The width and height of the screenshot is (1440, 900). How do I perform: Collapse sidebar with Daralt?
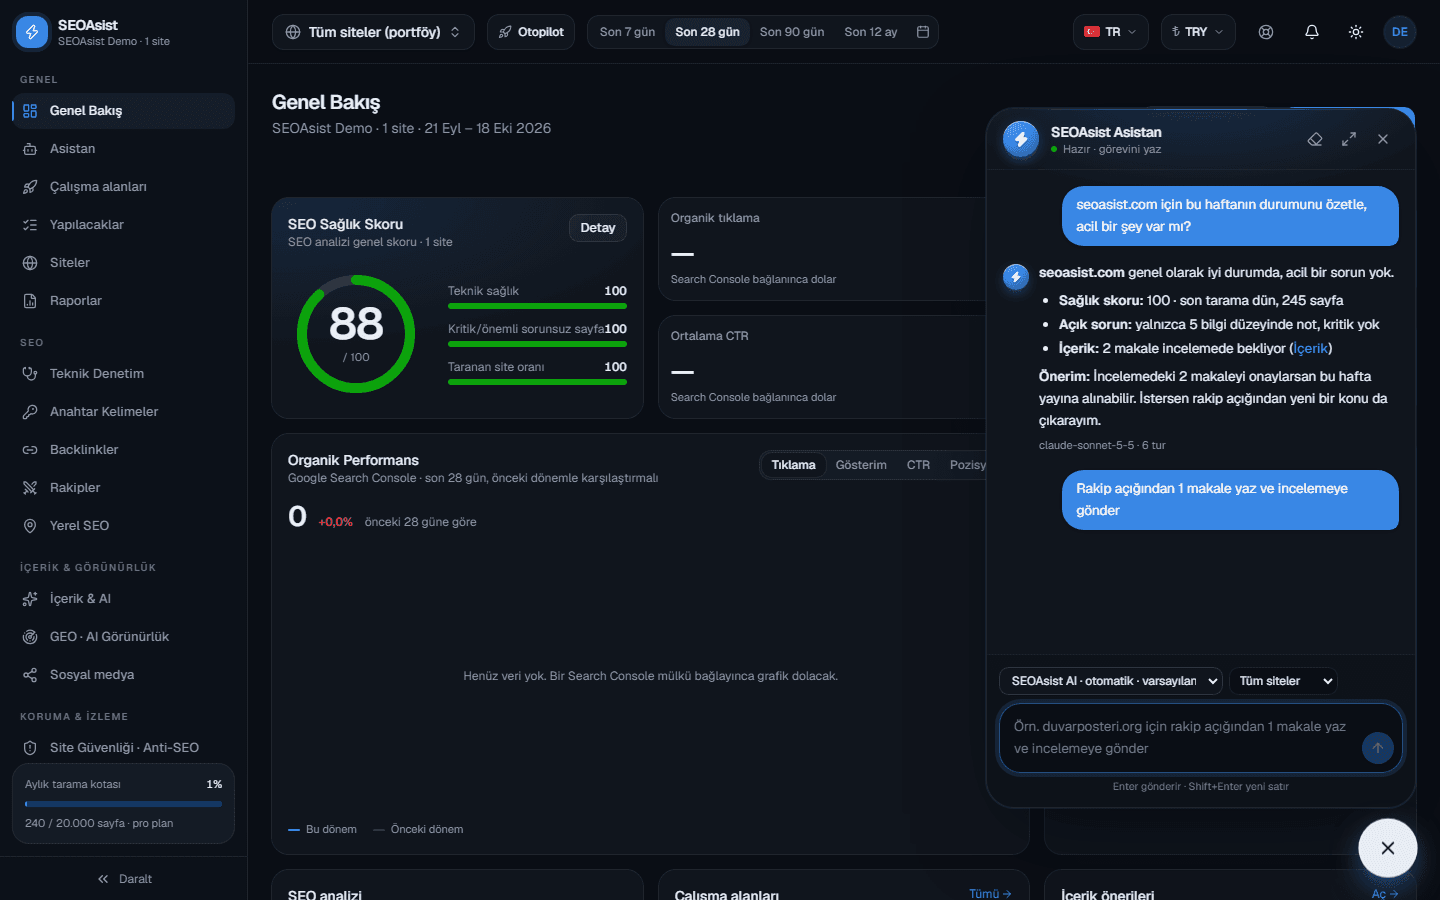pos(124,879)
